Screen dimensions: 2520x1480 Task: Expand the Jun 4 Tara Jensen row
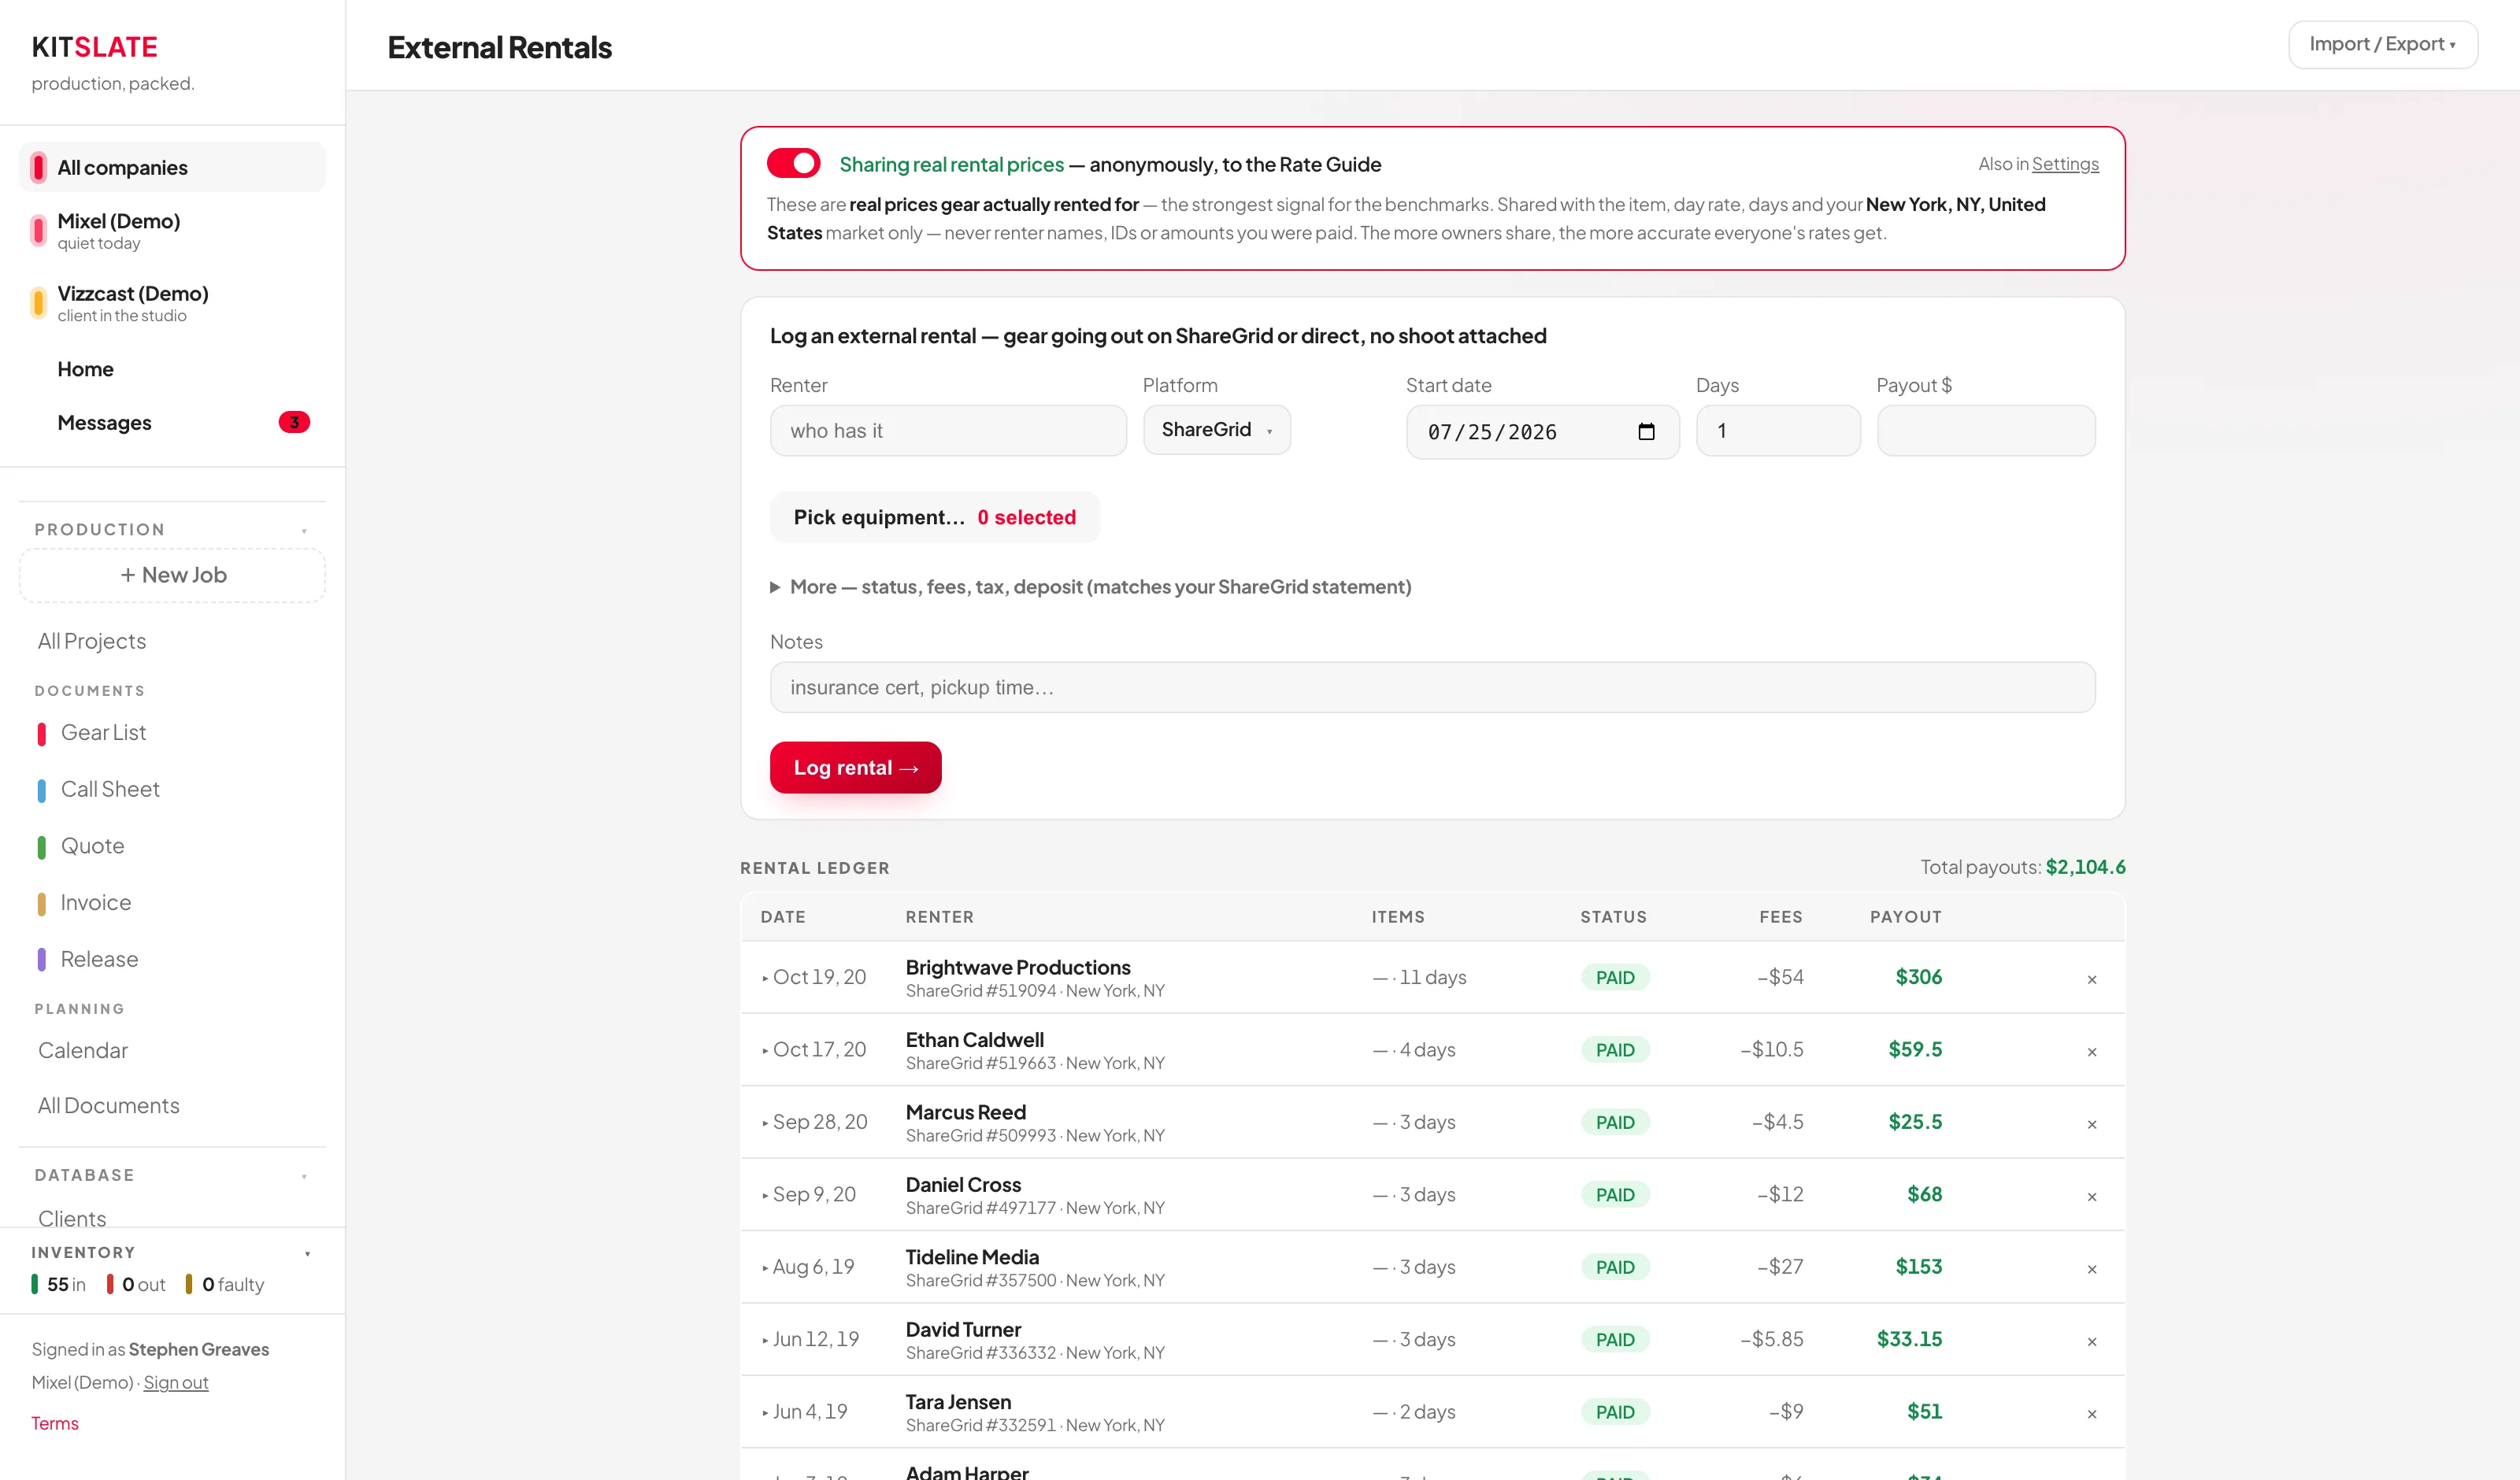click(x=765, y=1412)
